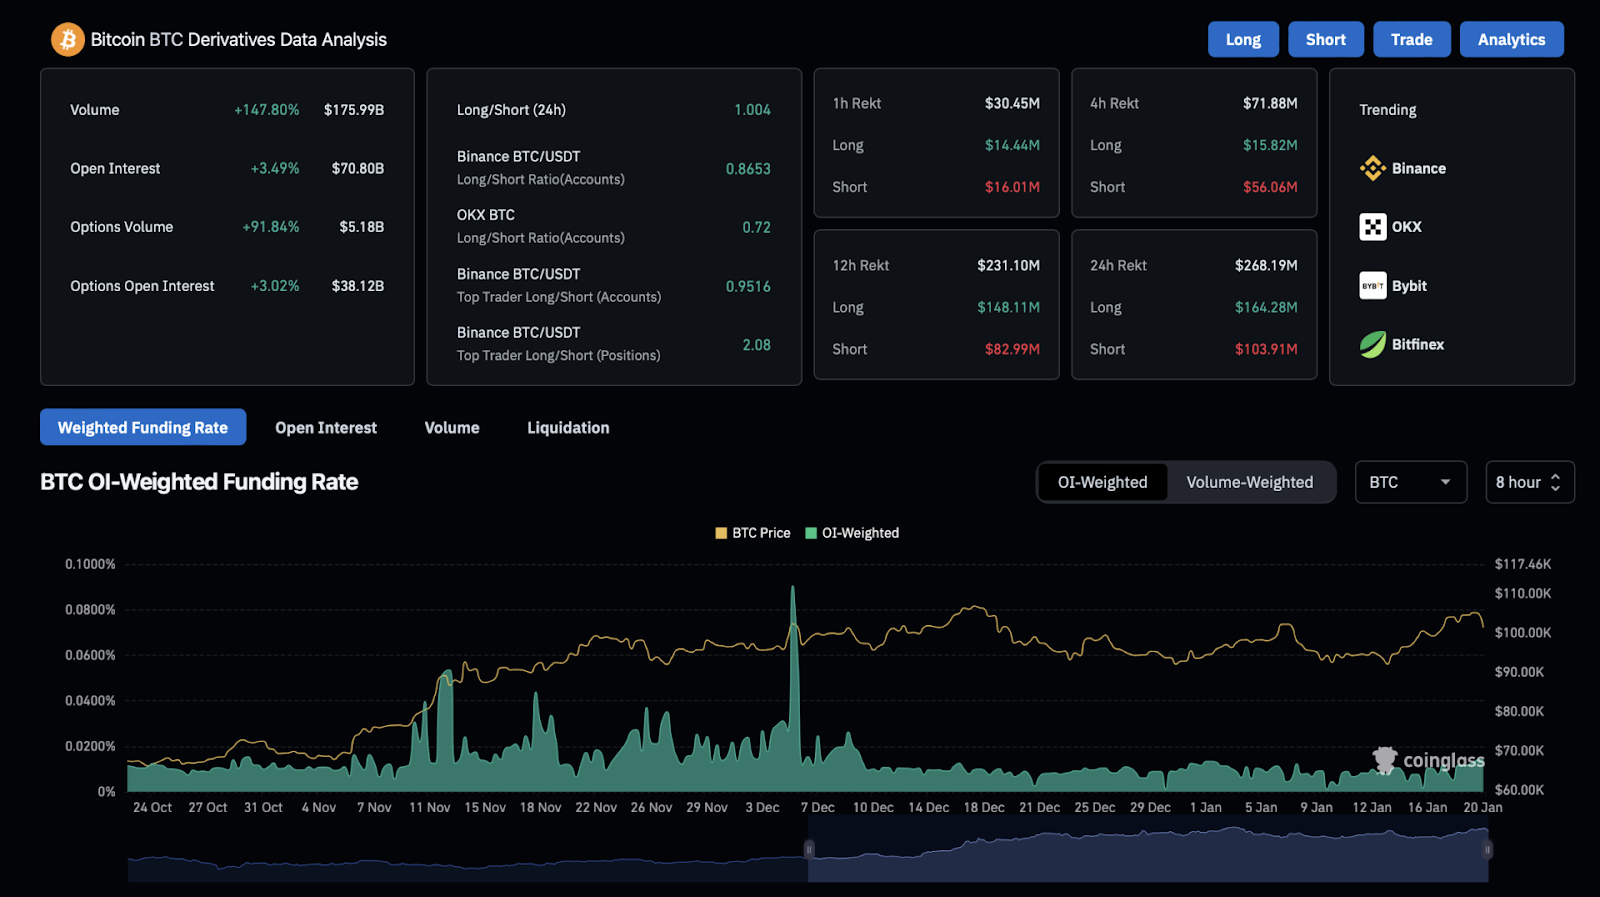1600x897 pixels.
Task: Click Binance link in Trending
Action: click(1419, 168)
